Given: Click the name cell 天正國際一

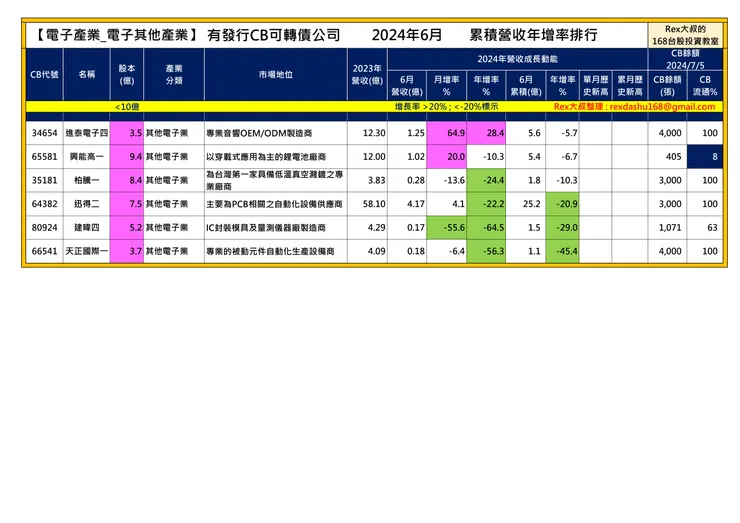Looking at the screenshot, I should tap(86, 251).
